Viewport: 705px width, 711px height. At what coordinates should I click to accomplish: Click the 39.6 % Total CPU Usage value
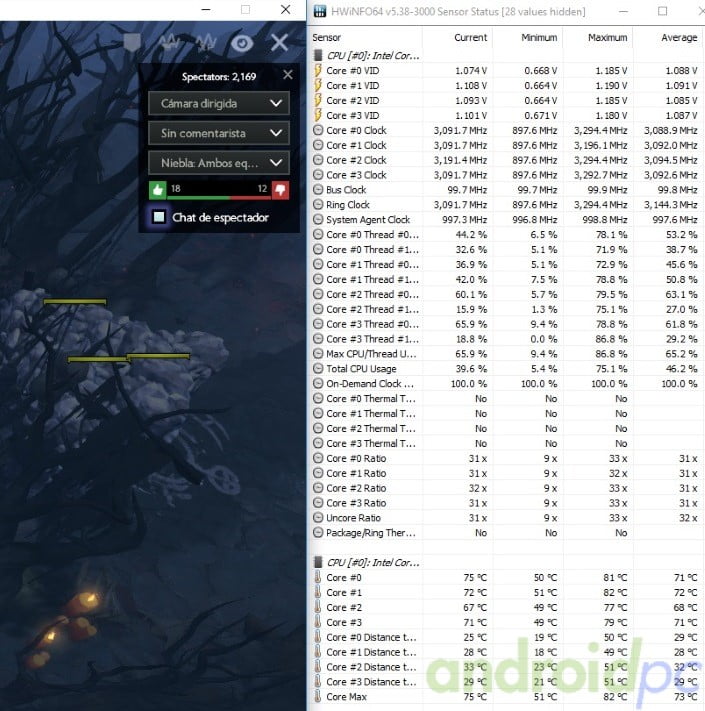tap(472, 369)
